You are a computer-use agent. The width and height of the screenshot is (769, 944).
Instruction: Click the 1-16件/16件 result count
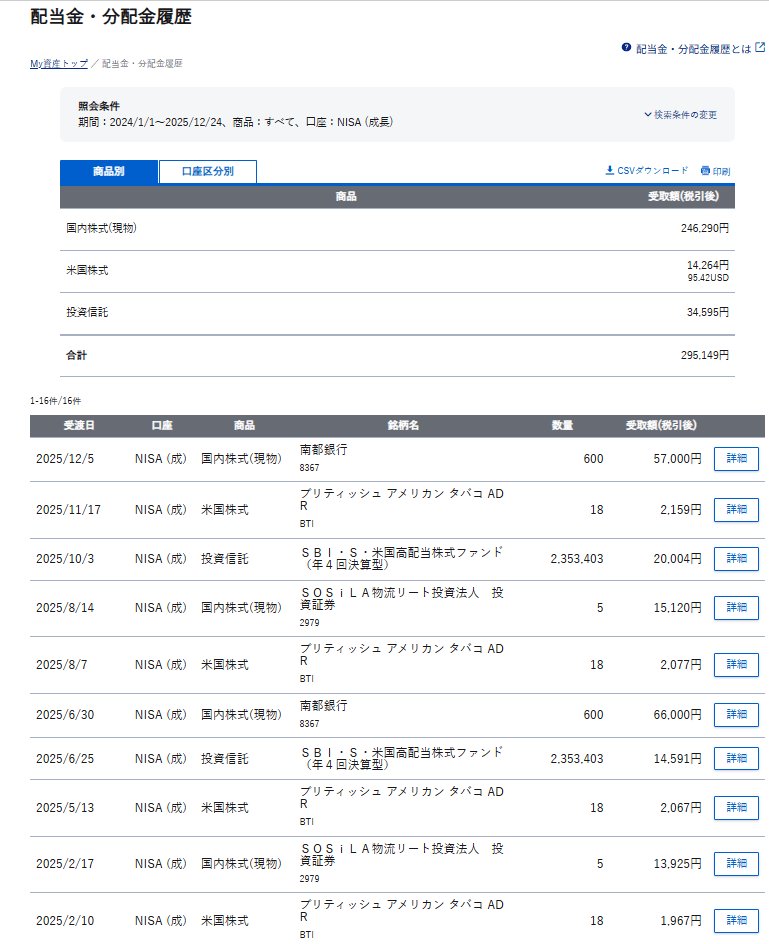tap(55, 401)
